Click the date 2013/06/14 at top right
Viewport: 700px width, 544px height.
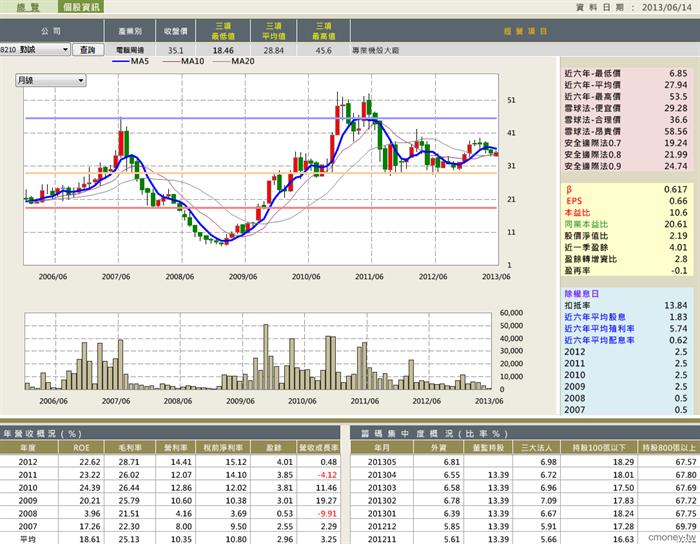[667, 8]
